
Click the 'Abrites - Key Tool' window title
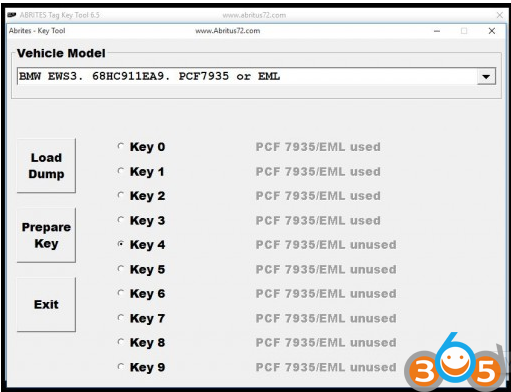click(x=37, y=31)
